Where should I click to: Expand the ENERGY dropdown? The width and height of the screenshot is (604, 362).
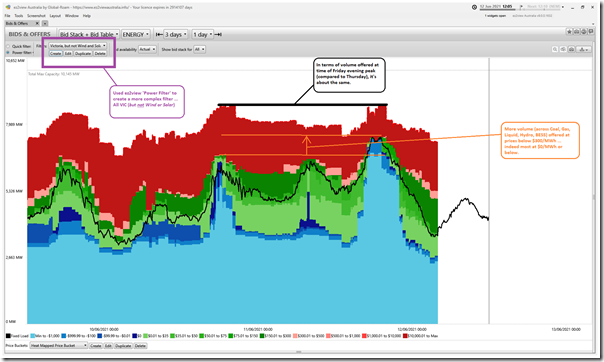(136, 35)
